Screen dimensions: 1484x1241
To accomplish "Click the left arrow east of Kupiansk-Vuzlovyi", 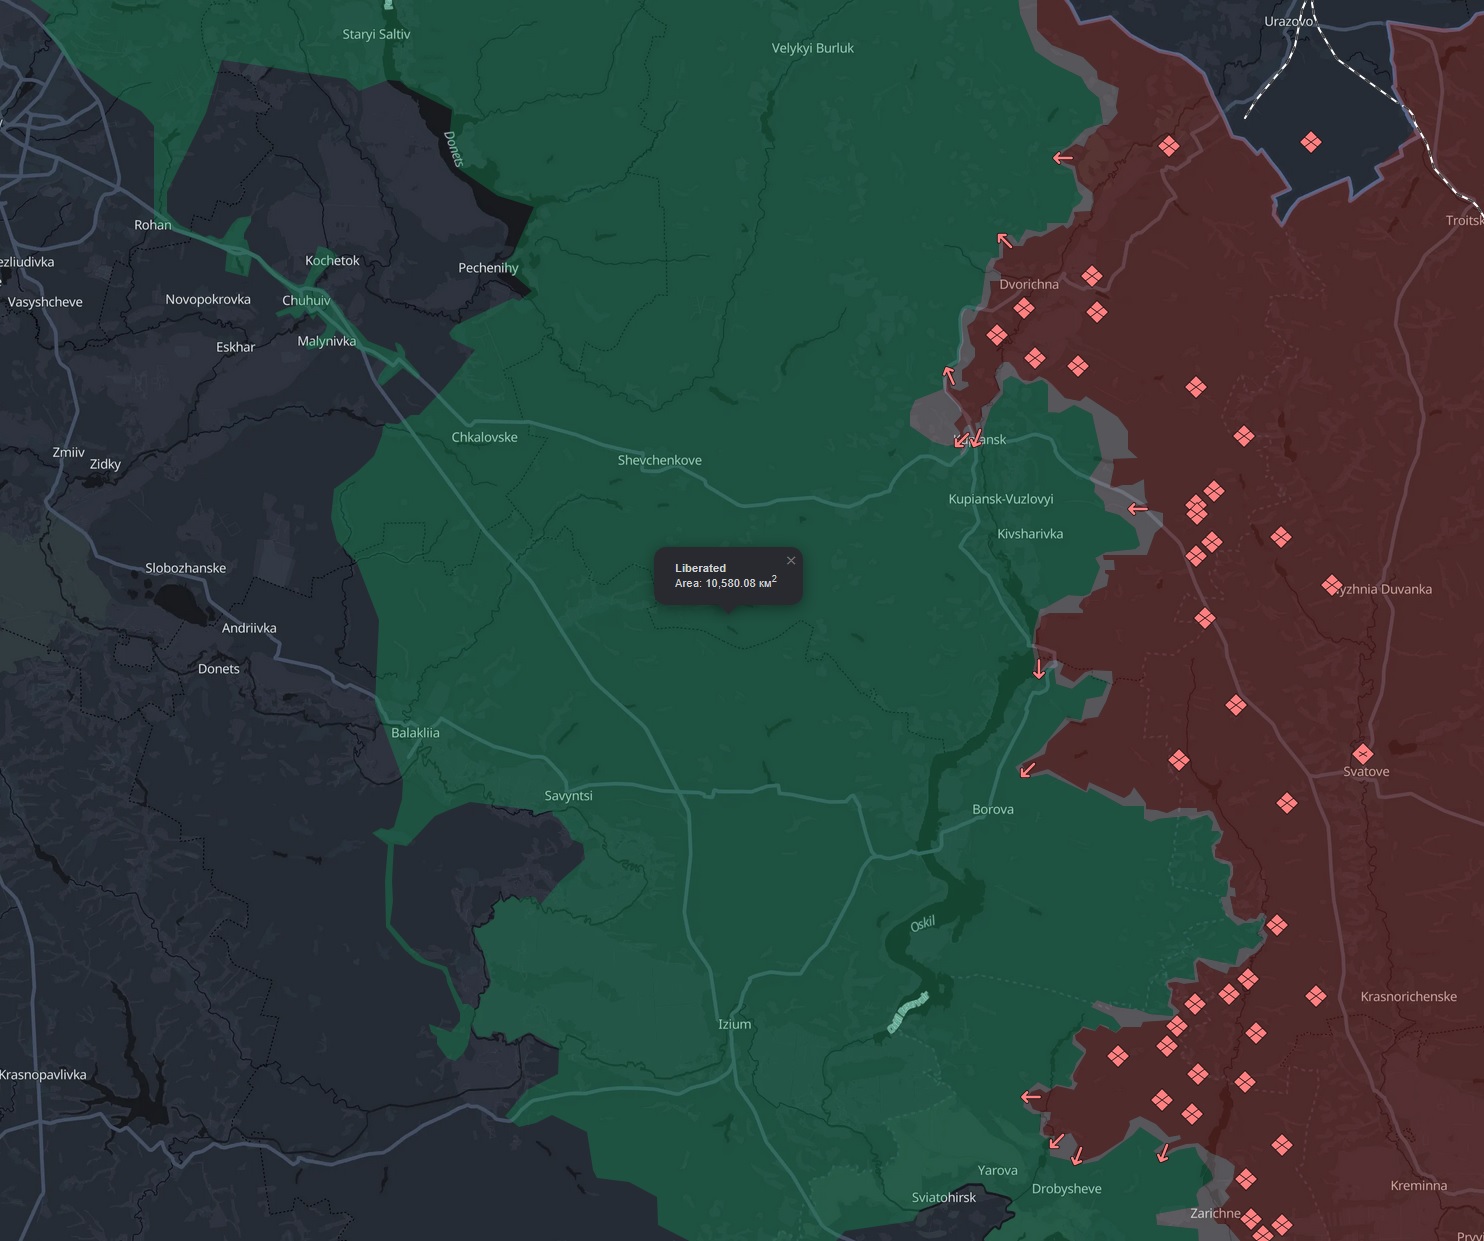I will (1138, 509).
